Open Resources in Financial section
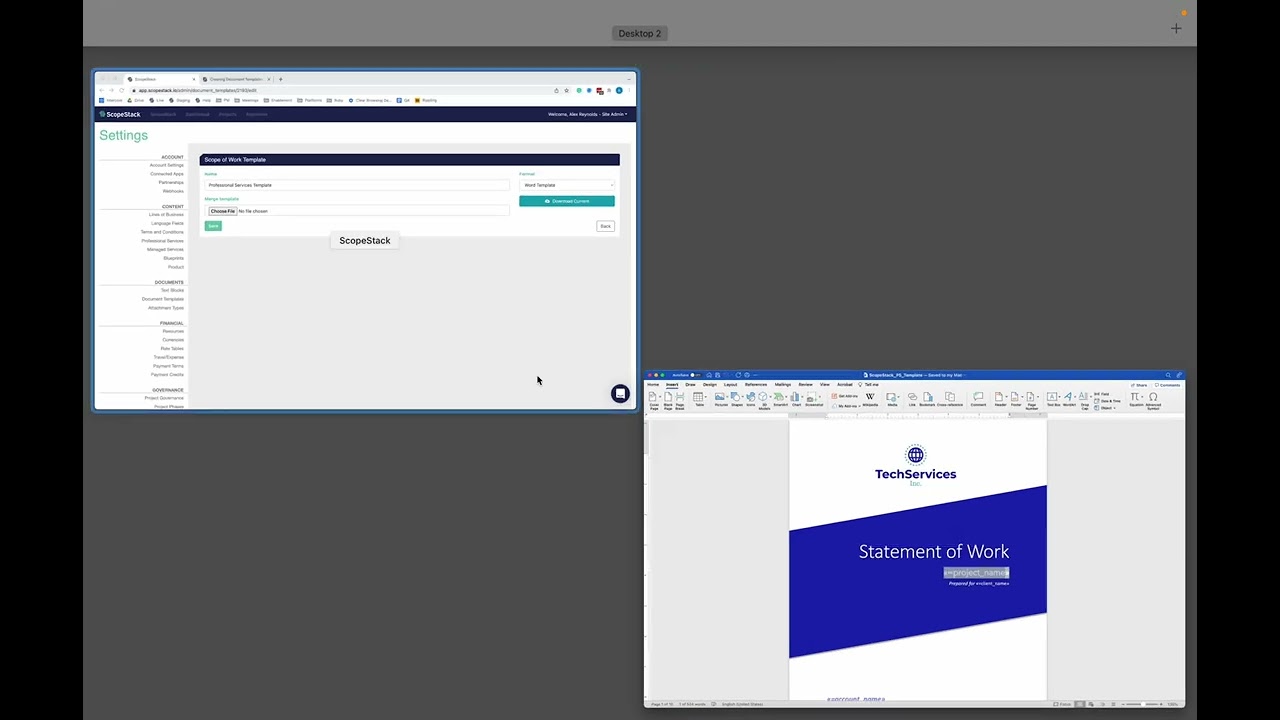1280x720 pixels. coord(173,331)
